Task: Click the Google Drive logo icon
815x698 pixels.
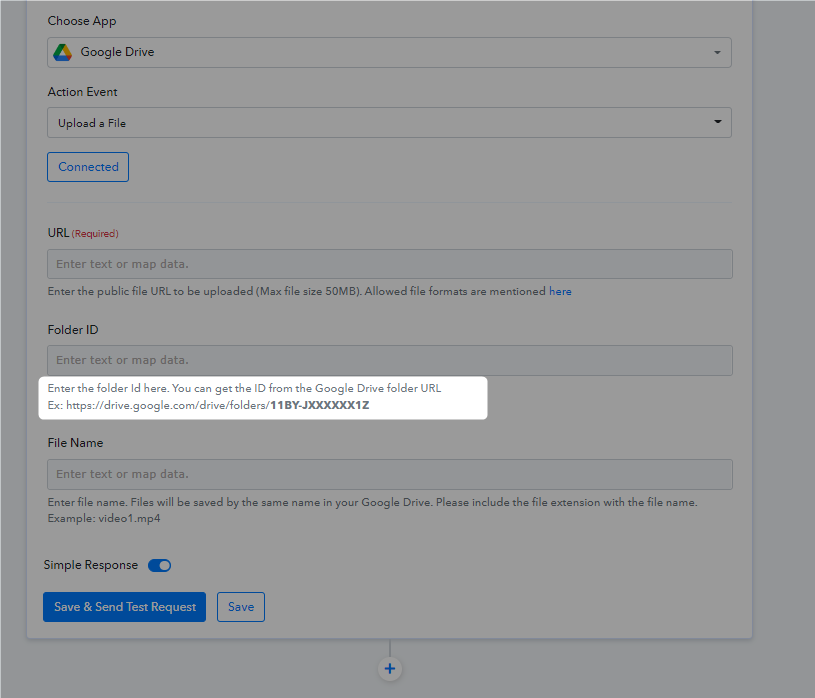Action: pyautogui.click(x=62, y=52)
